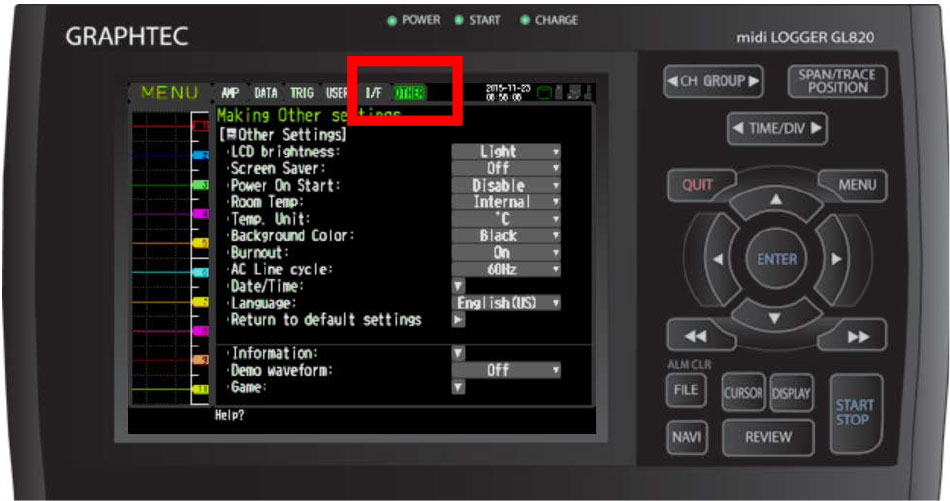
Task: Open Burnout On dropdown
Action: click(506, 253)
